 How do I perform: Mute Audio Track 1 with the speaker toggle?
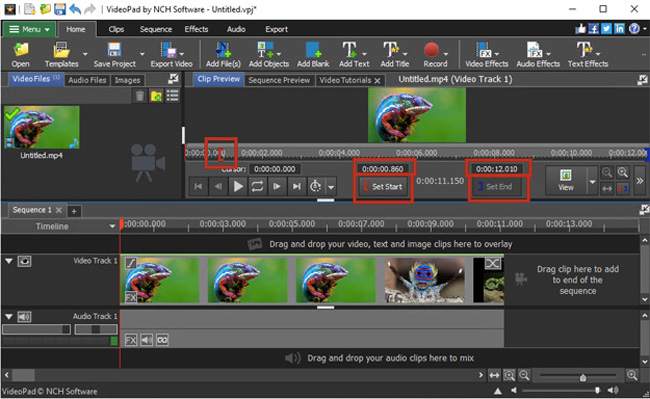coord(24,317)
